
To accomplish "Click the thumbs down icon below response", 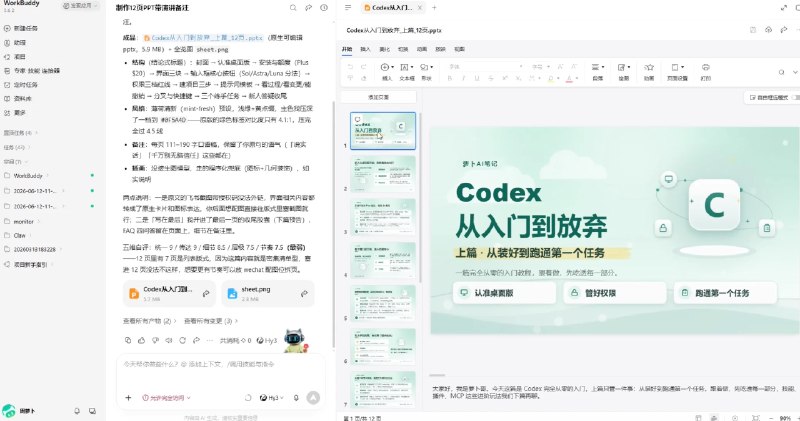I will (155, 340).
